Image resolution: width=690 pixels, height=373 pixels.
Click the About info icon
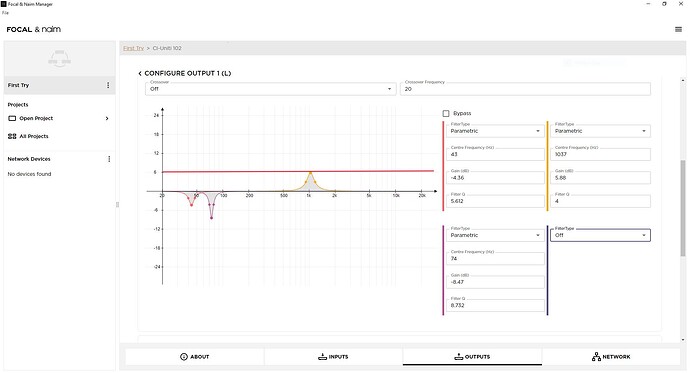click(184, 357)
